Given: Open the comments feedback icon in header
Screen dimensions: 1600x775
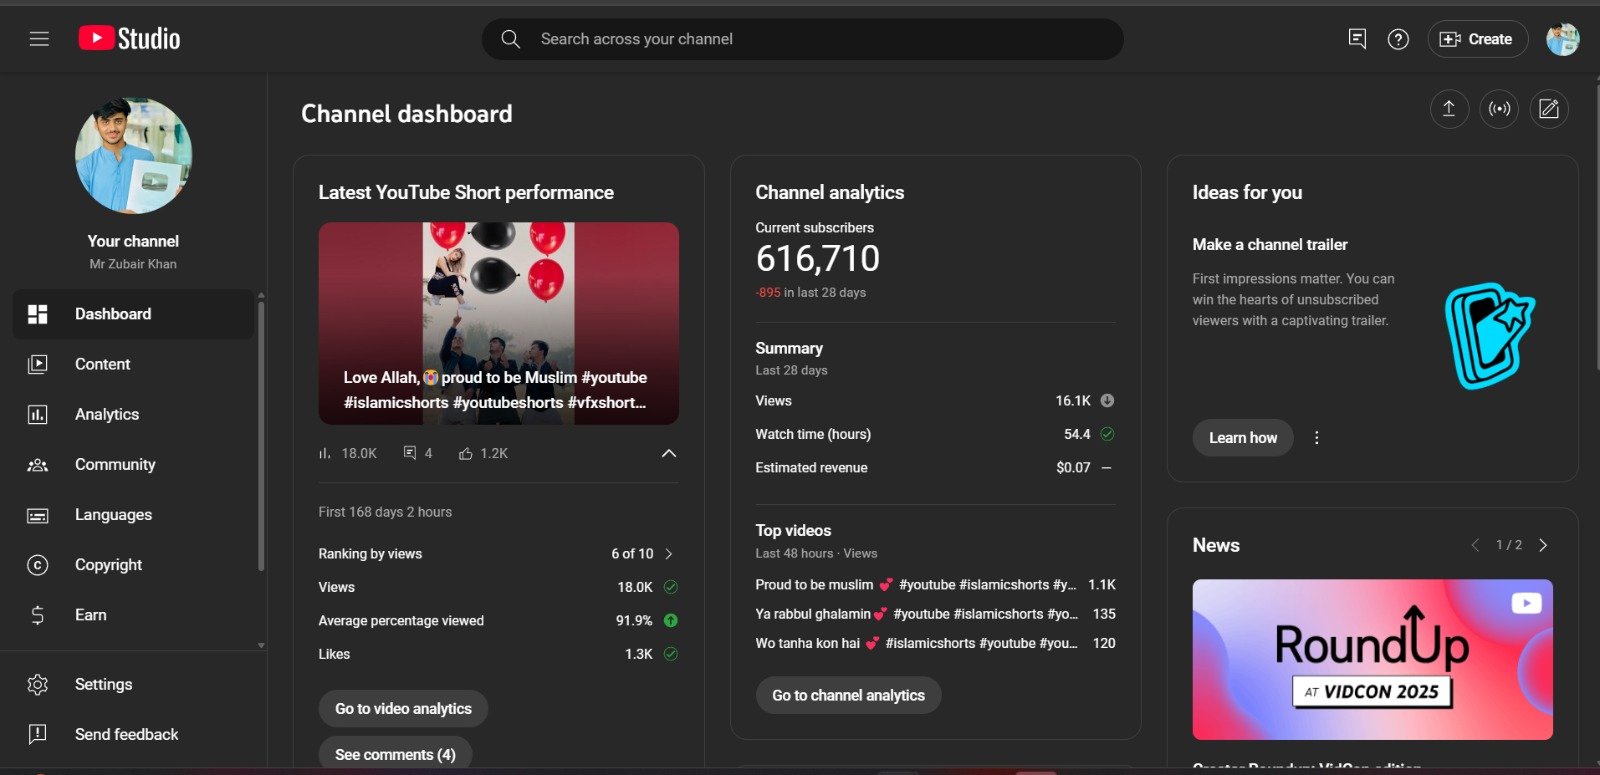Looking at the screenshot, I should (1357, 39).
